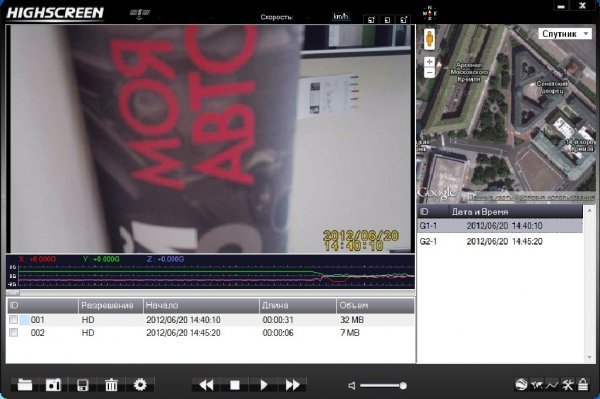Screen dimensions: 600x399
Task: Open the globe map icon
Action: click(521, 384)
